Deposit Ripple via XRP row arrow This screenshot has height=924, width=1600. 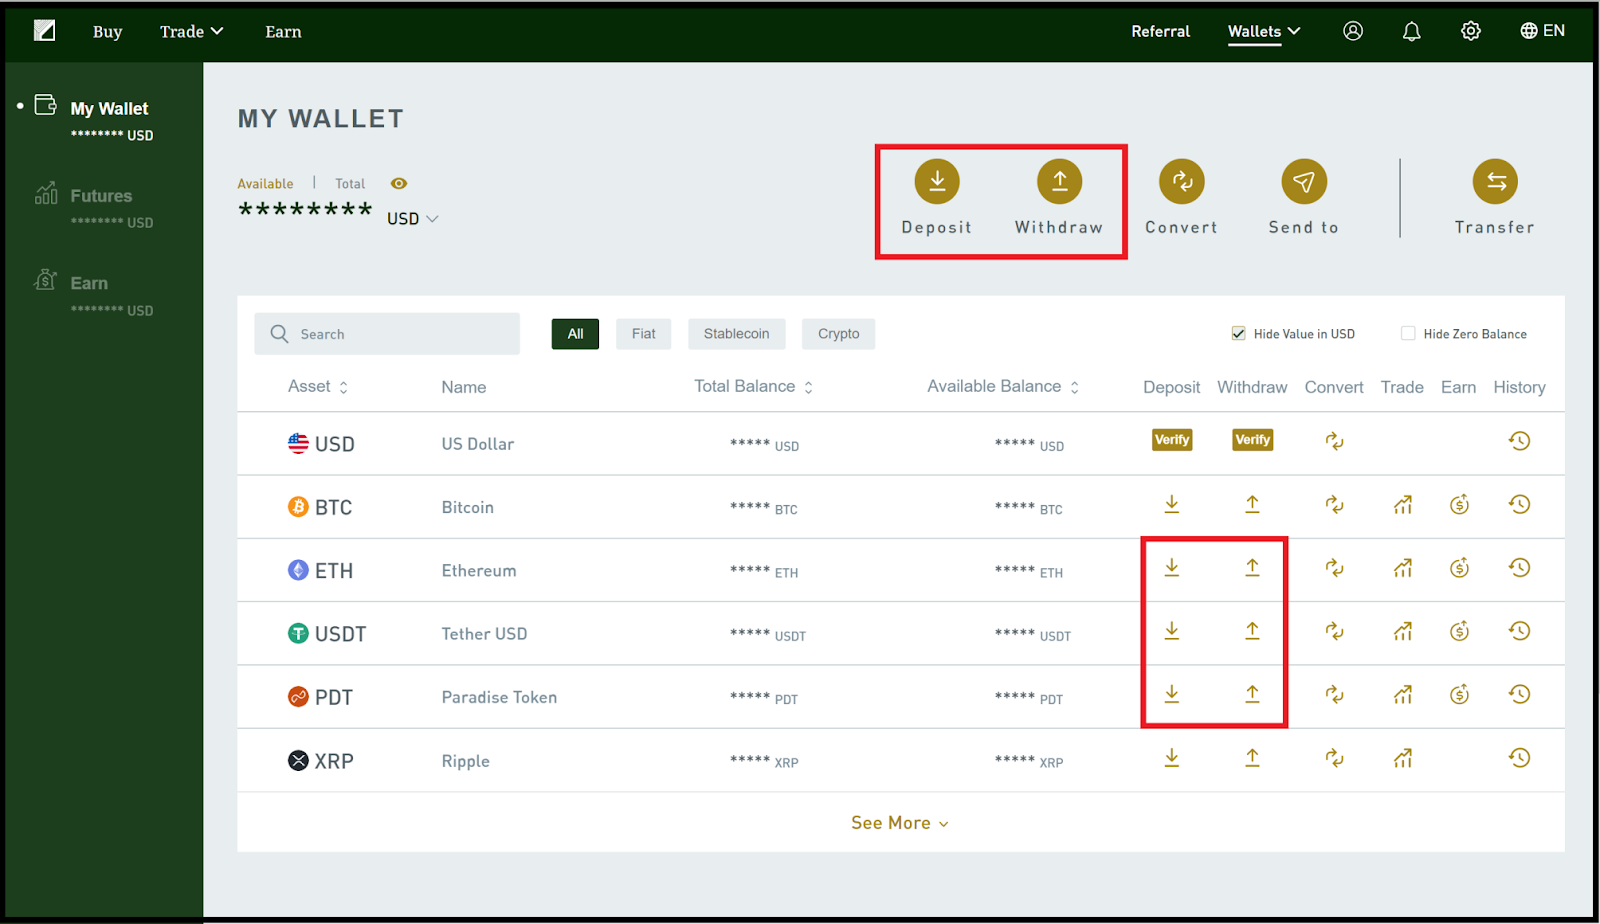(1172, 758)
